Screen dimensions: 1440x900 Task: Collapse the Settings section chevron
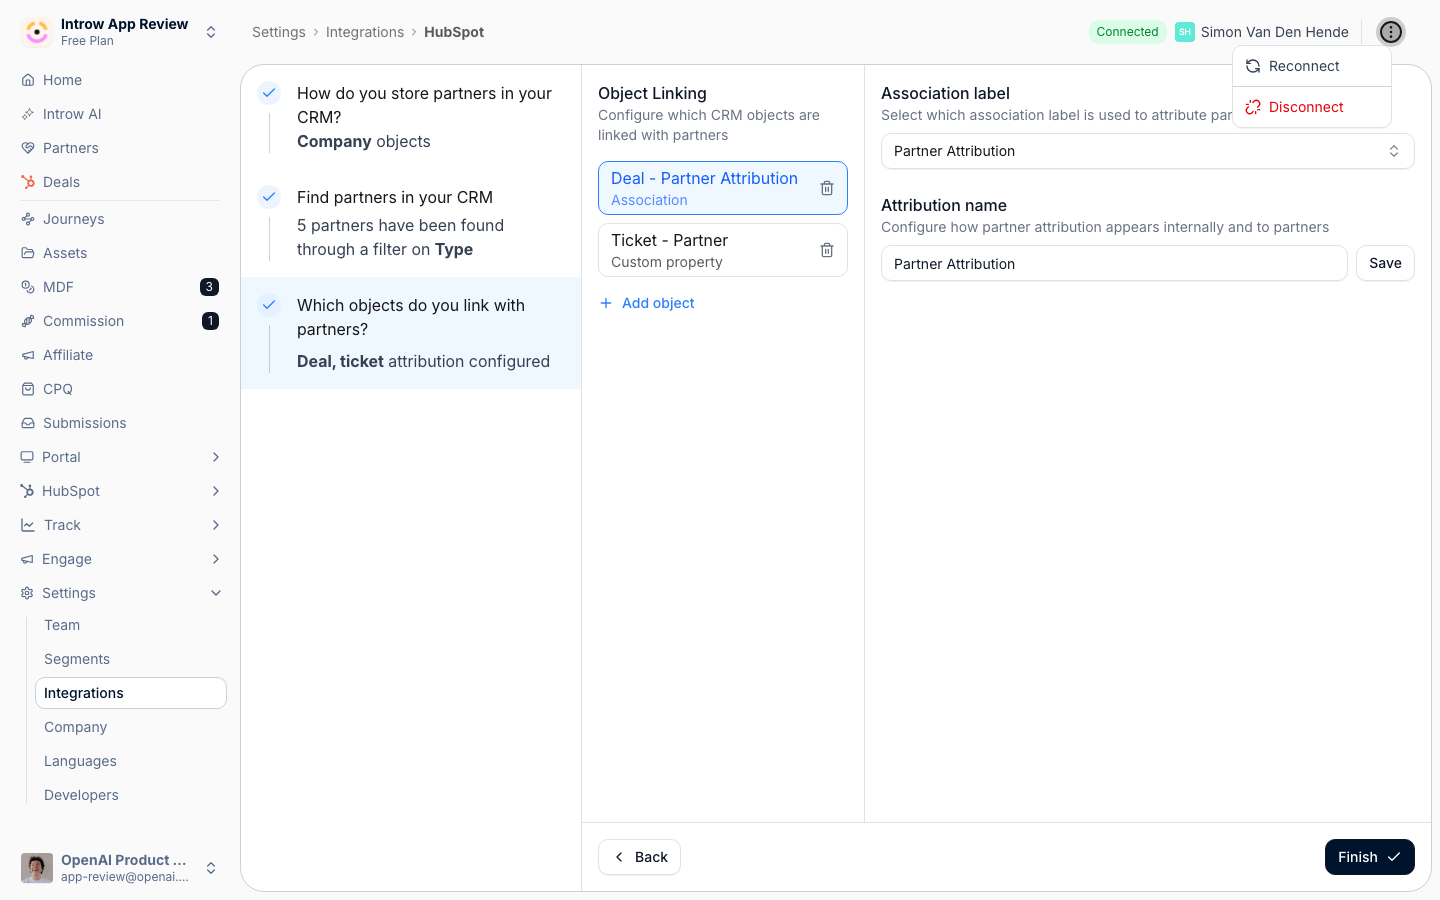216,593
